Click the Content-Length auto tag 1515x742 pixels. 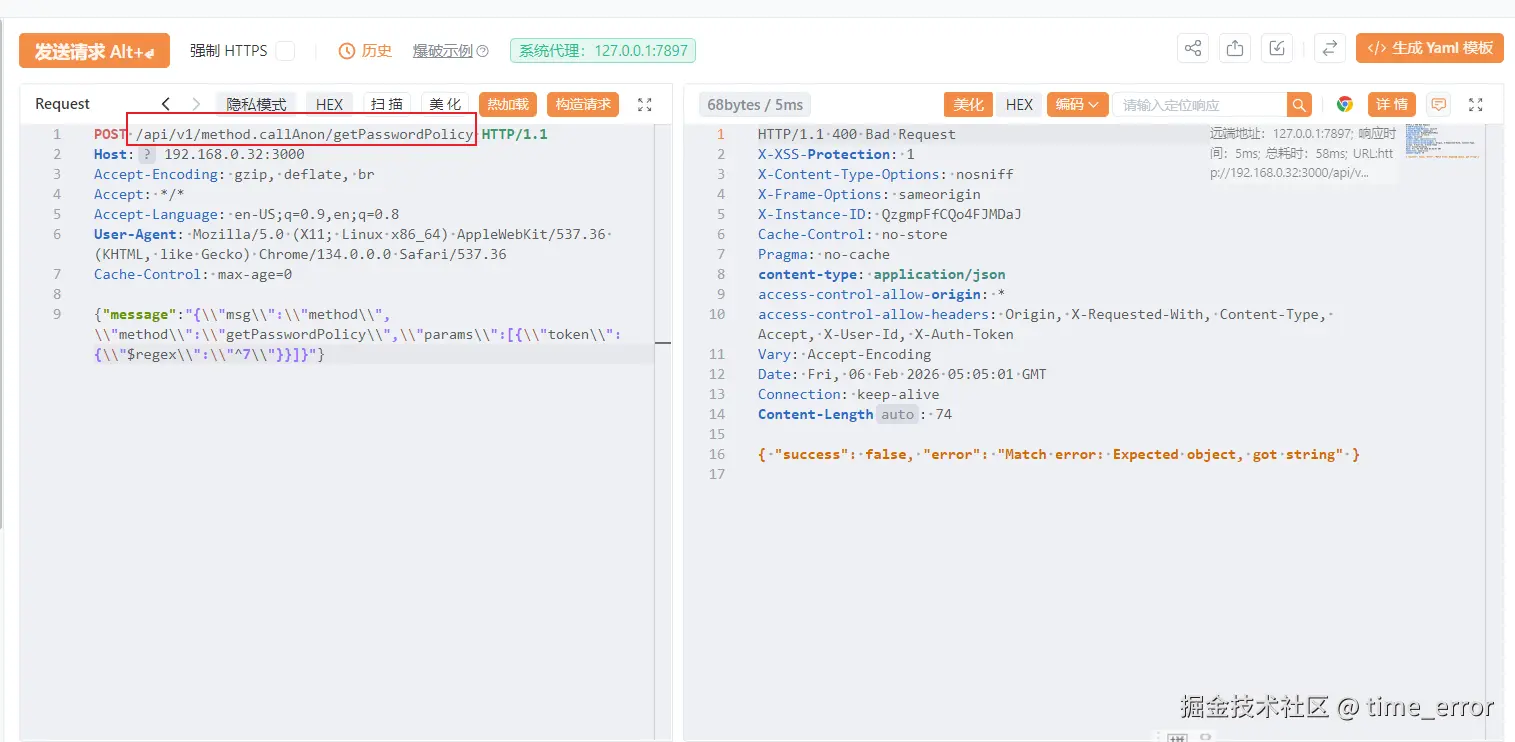pos(897,414)
